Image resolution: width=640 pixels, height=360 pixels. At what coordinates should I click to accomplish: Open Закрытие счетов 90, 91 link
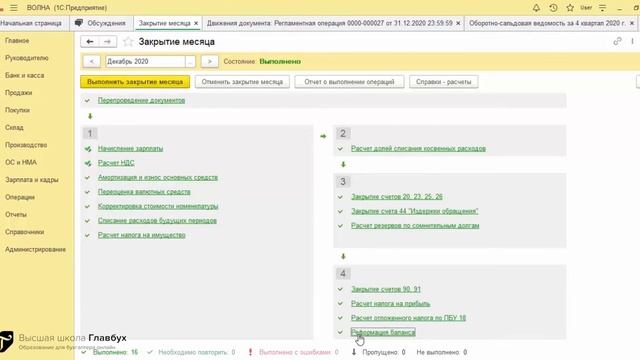[386, 289]
